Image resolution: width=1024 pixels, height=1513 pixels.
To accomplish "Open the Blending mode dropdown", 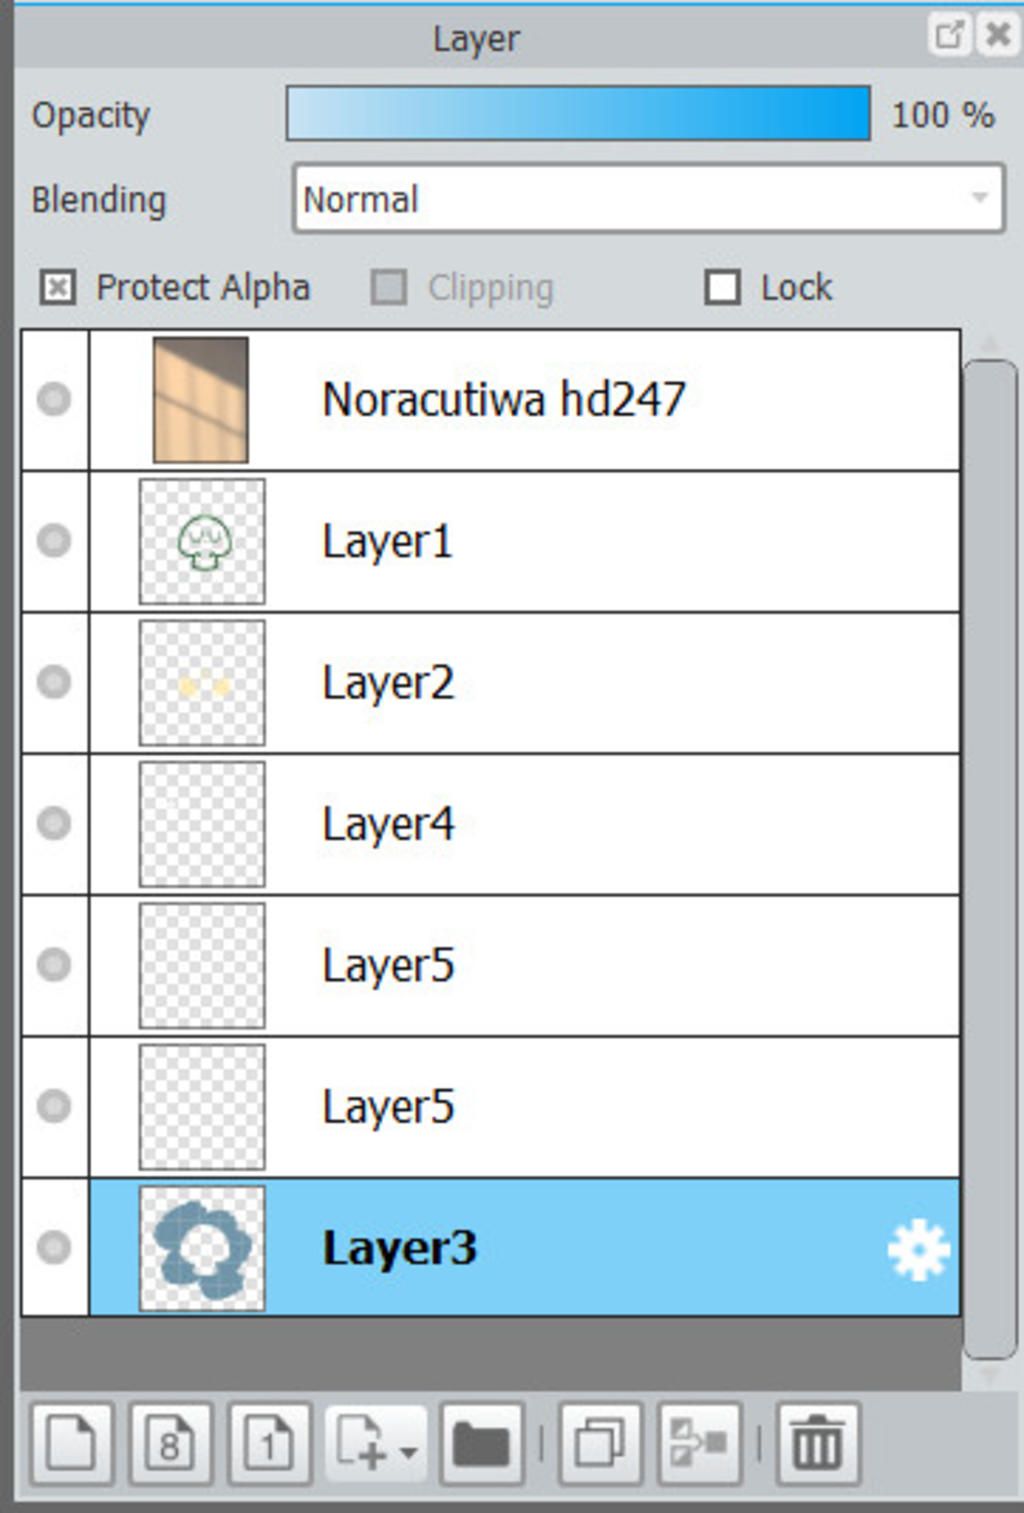I will coord(648,199).
